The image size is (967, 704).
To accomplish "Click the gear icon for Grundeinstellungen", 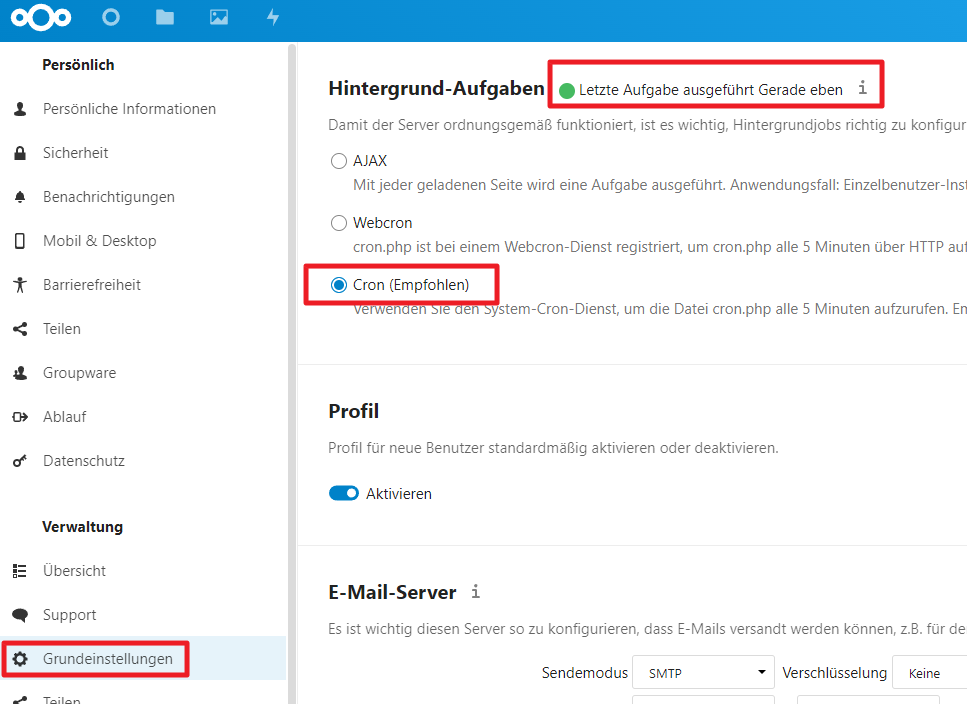I will point(20,659).
